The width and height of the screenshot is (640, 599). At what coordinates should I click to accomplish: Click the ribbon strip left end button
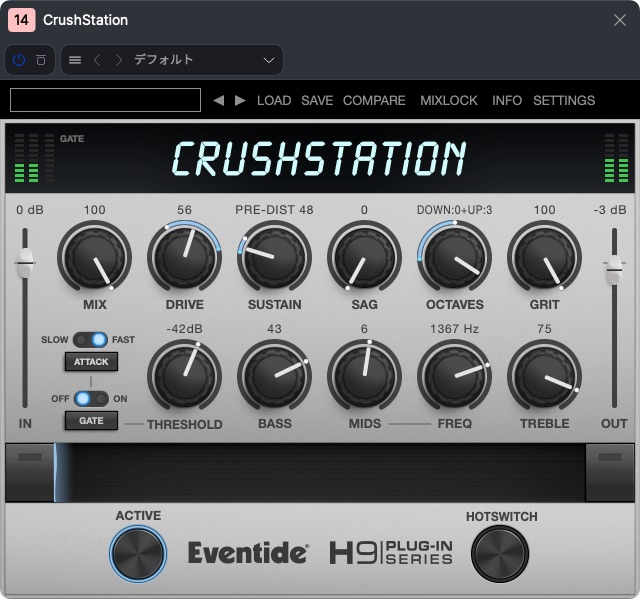point(30,473)
